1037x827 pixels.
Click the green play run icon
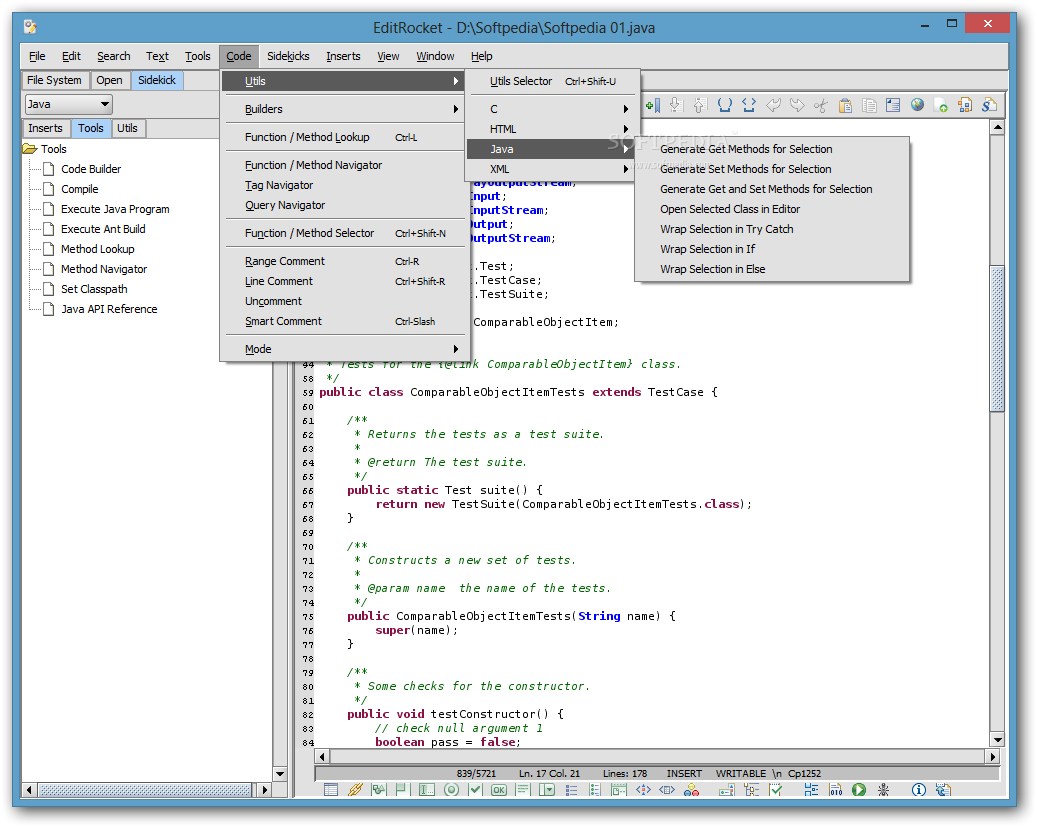click(859, 789)
